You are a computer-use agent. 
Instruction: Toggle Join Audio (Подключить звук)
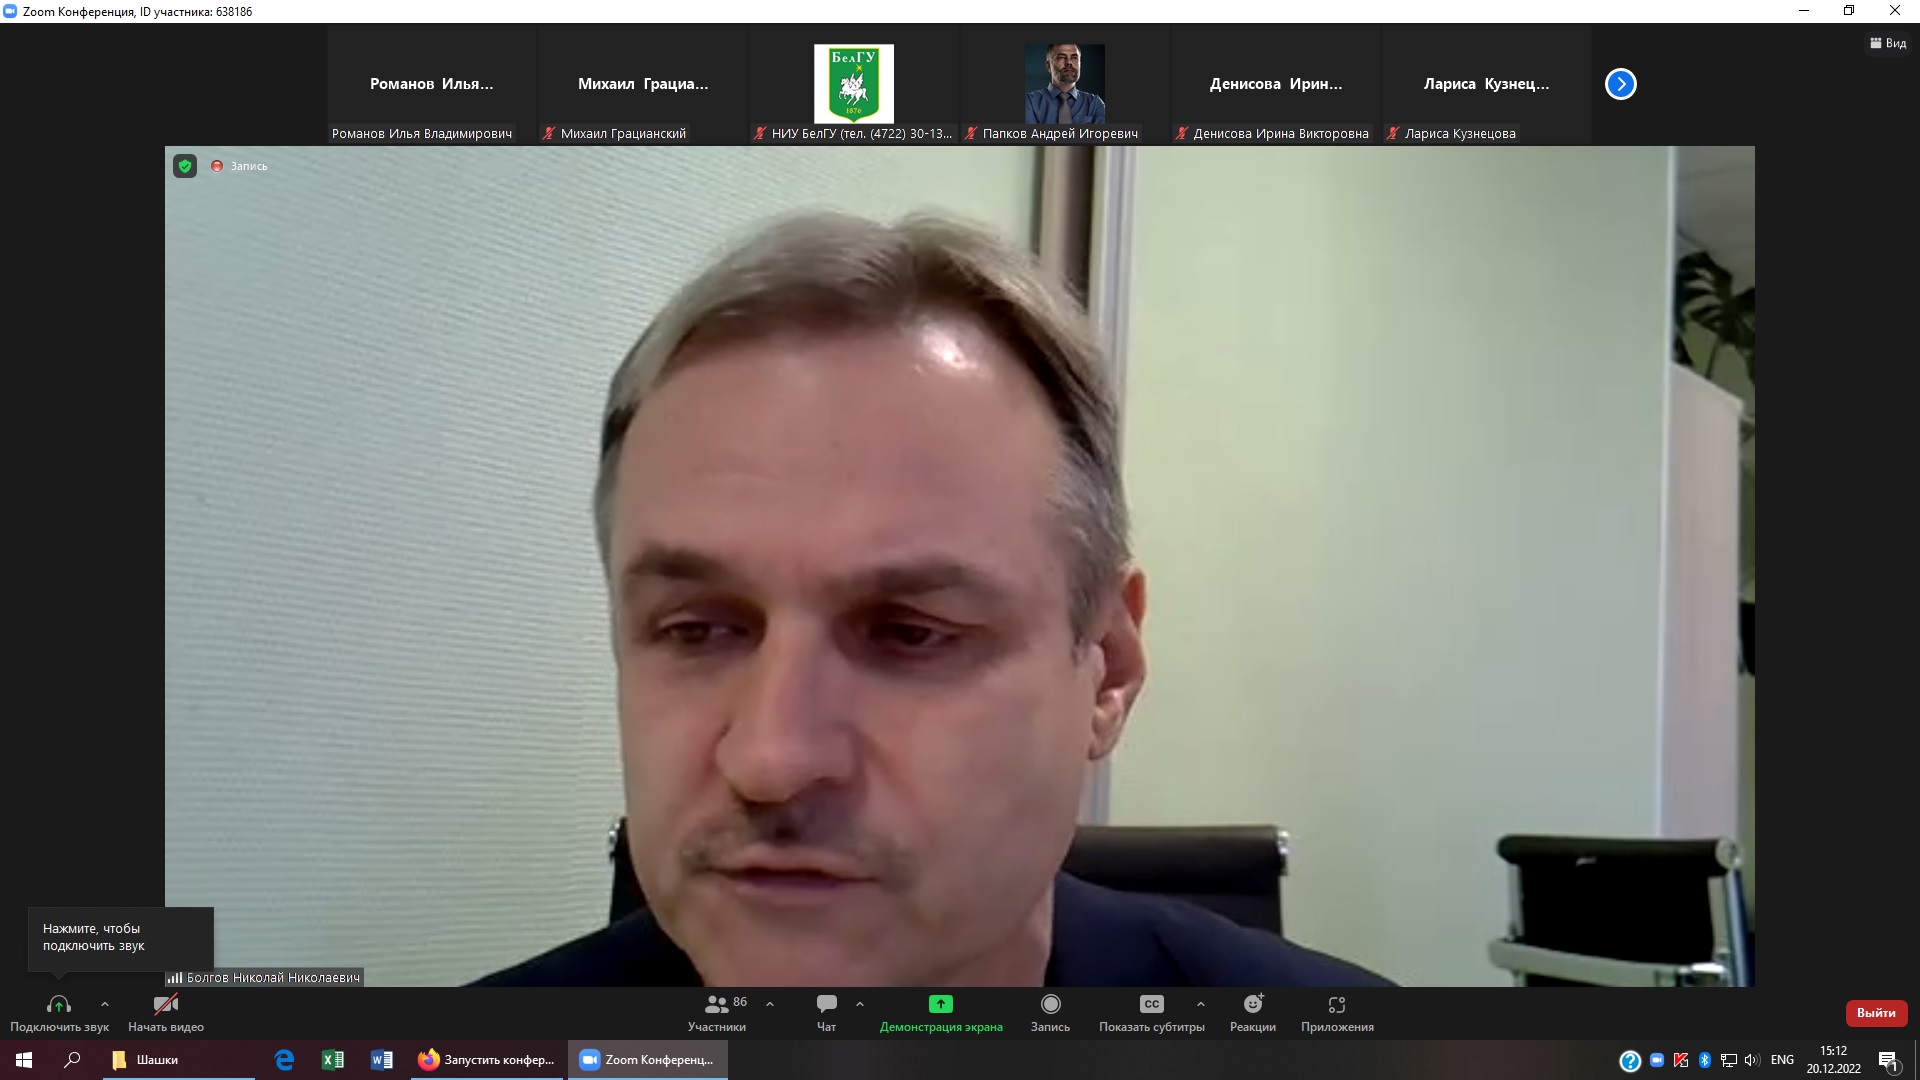pos(59,1004)
